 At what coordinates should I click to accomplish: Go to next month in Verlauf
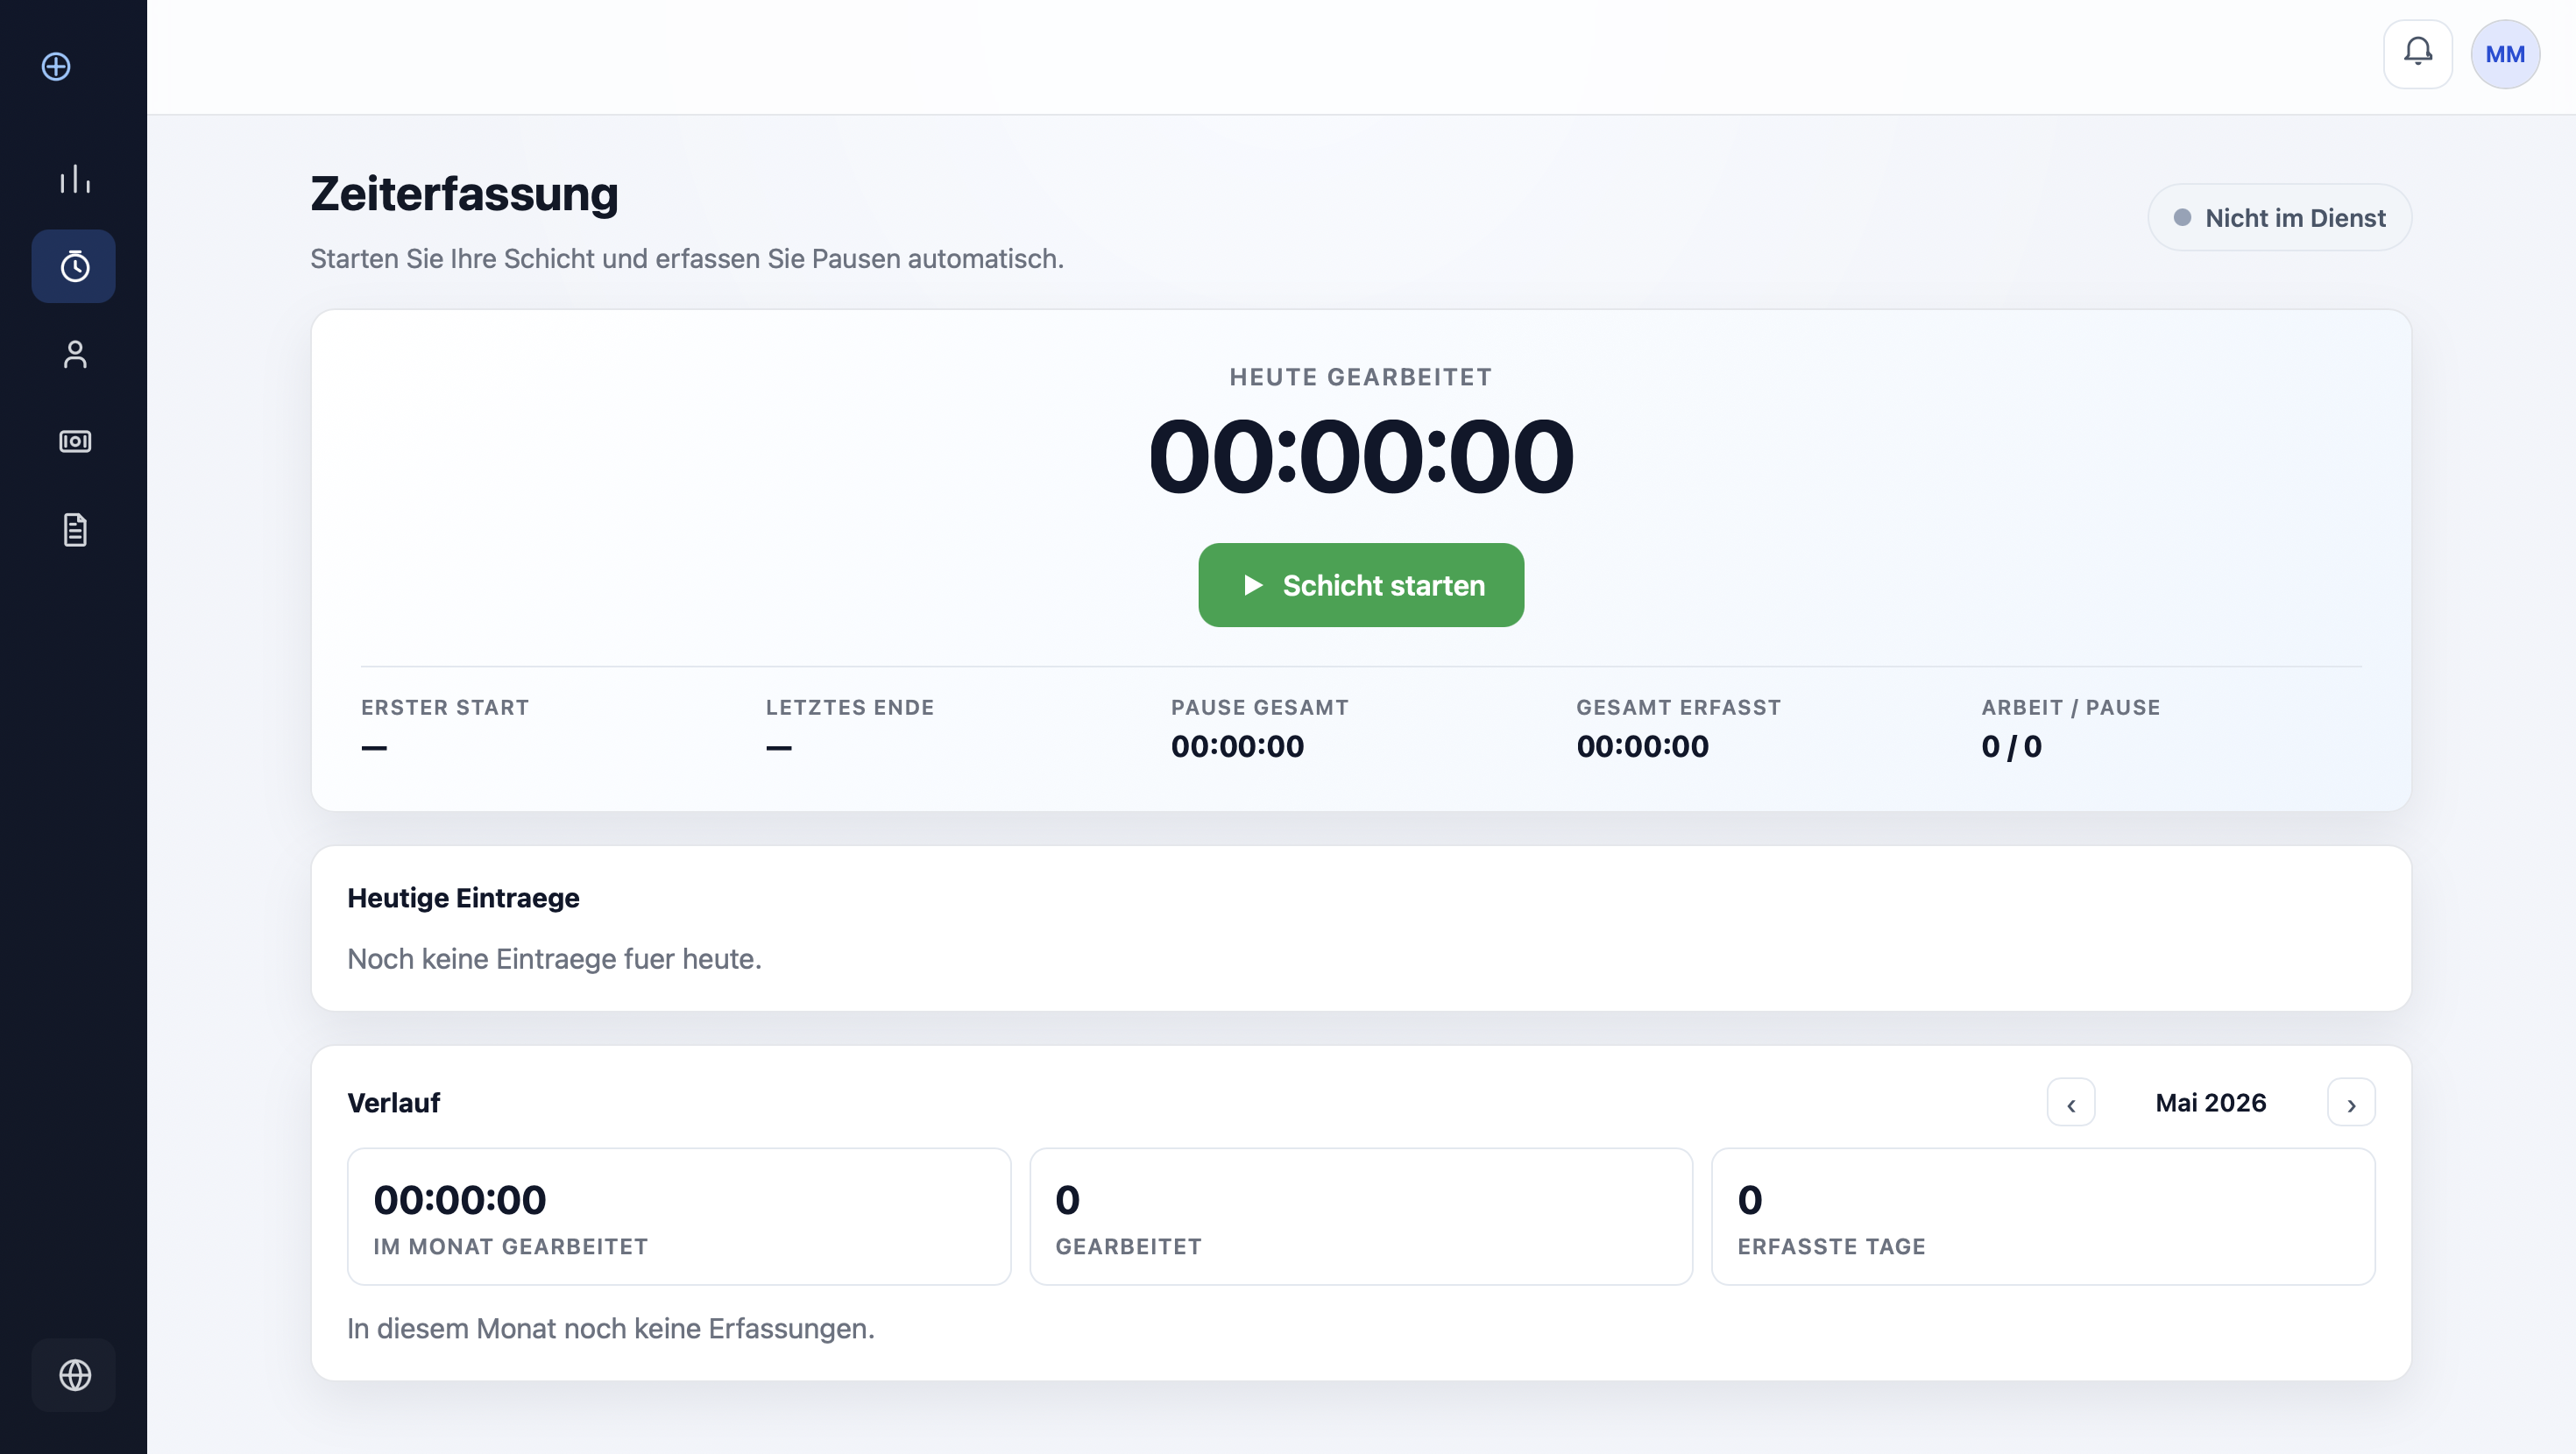pos(2351,1103)
